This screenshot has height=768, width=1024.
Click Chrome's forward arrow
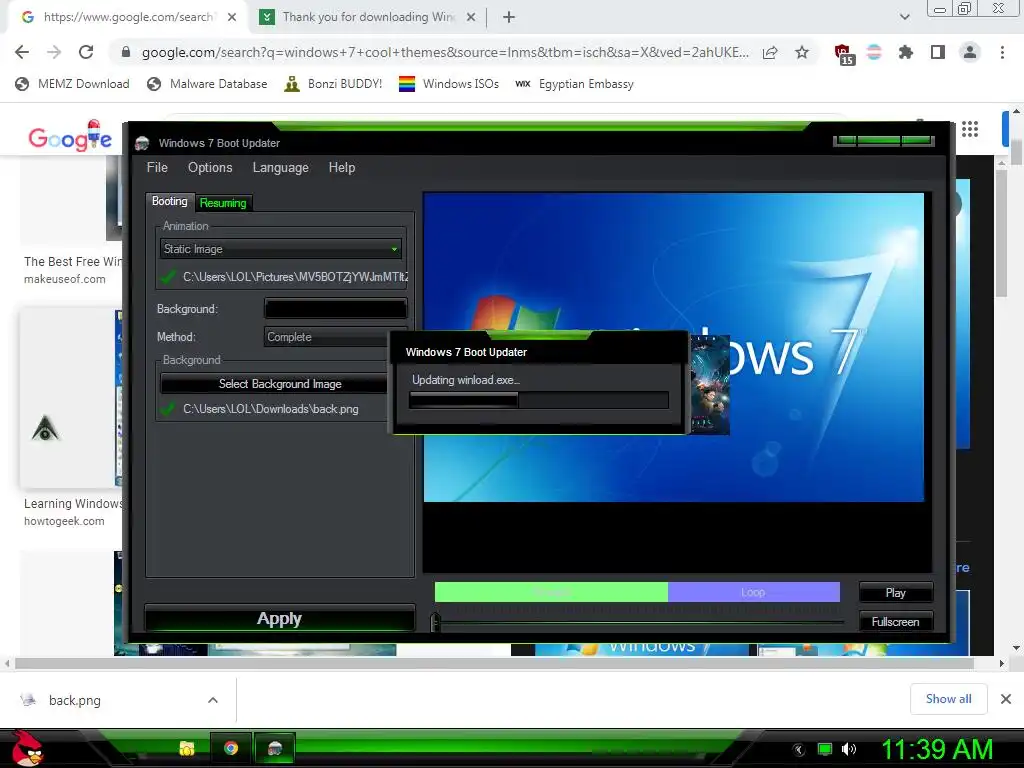(x=54, y=52)
